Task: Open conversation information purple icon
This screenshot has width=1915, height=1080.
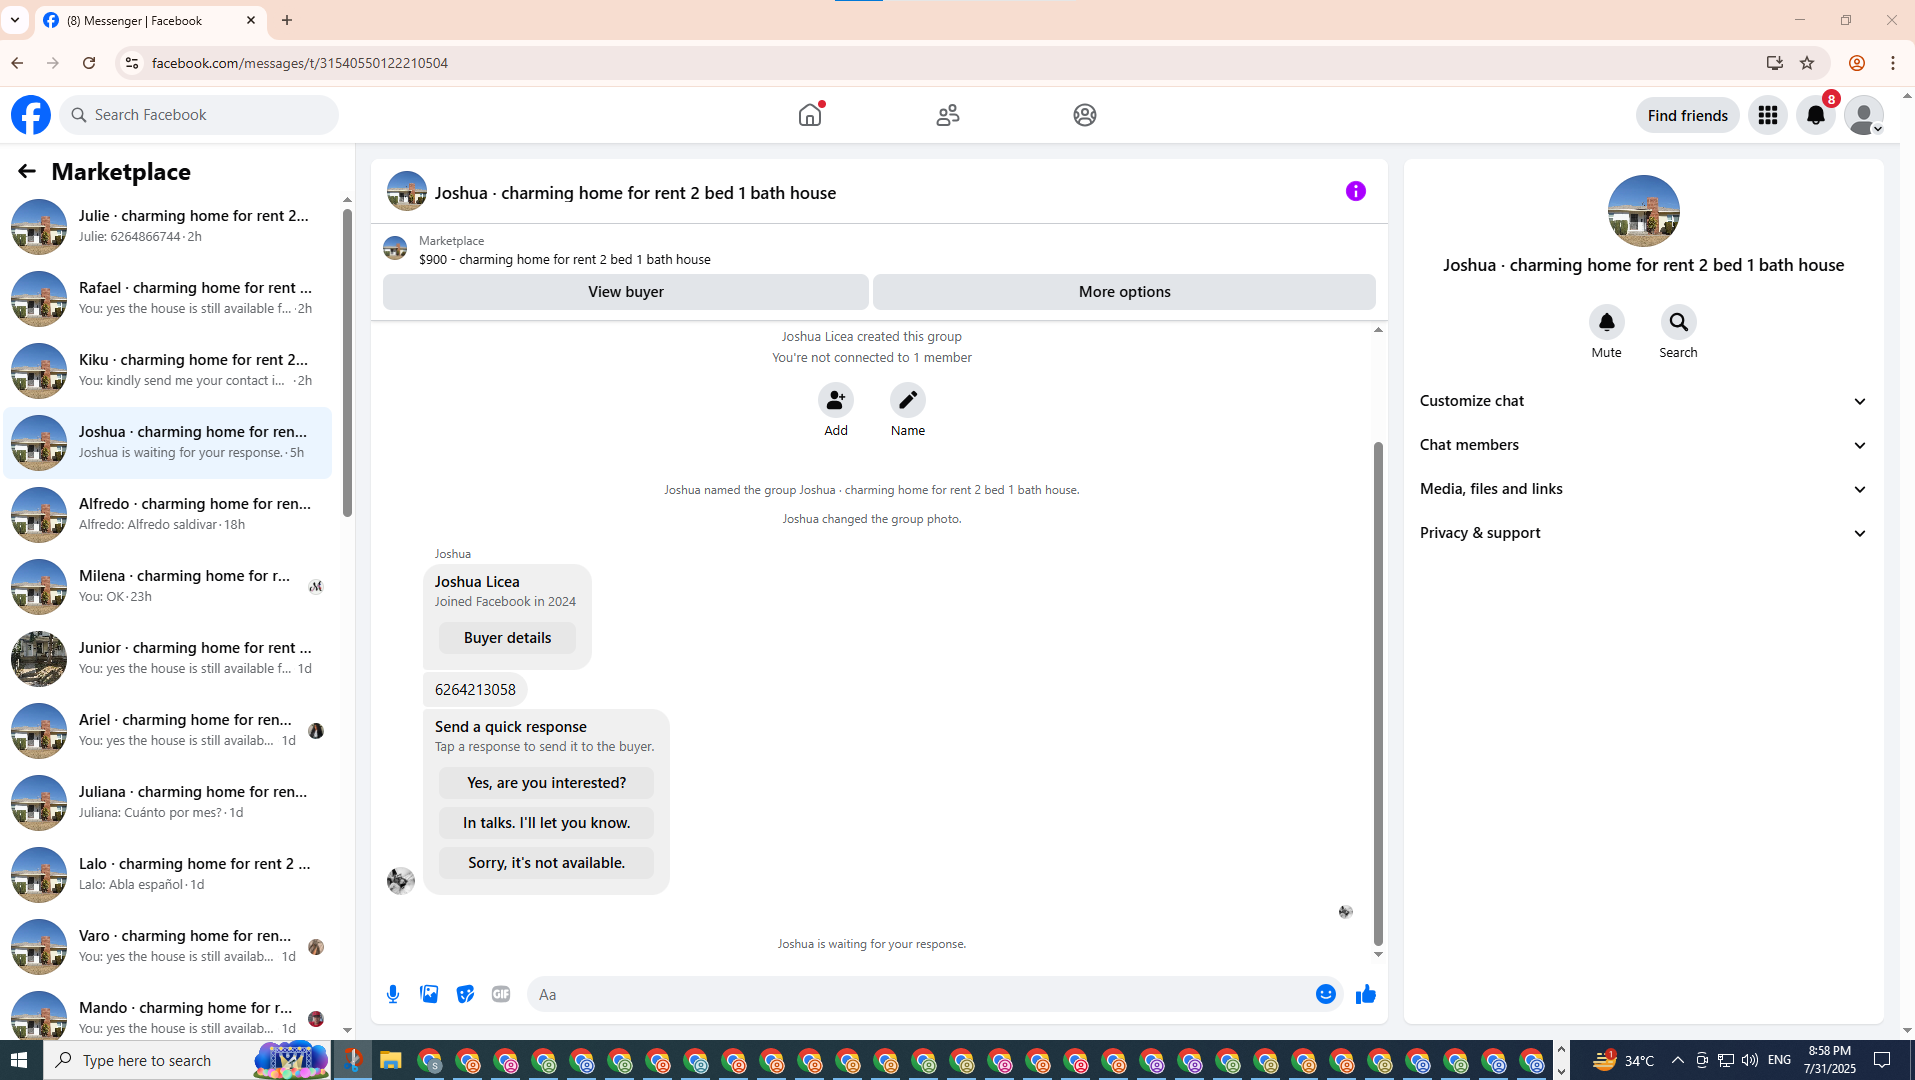Action: 1356,191
